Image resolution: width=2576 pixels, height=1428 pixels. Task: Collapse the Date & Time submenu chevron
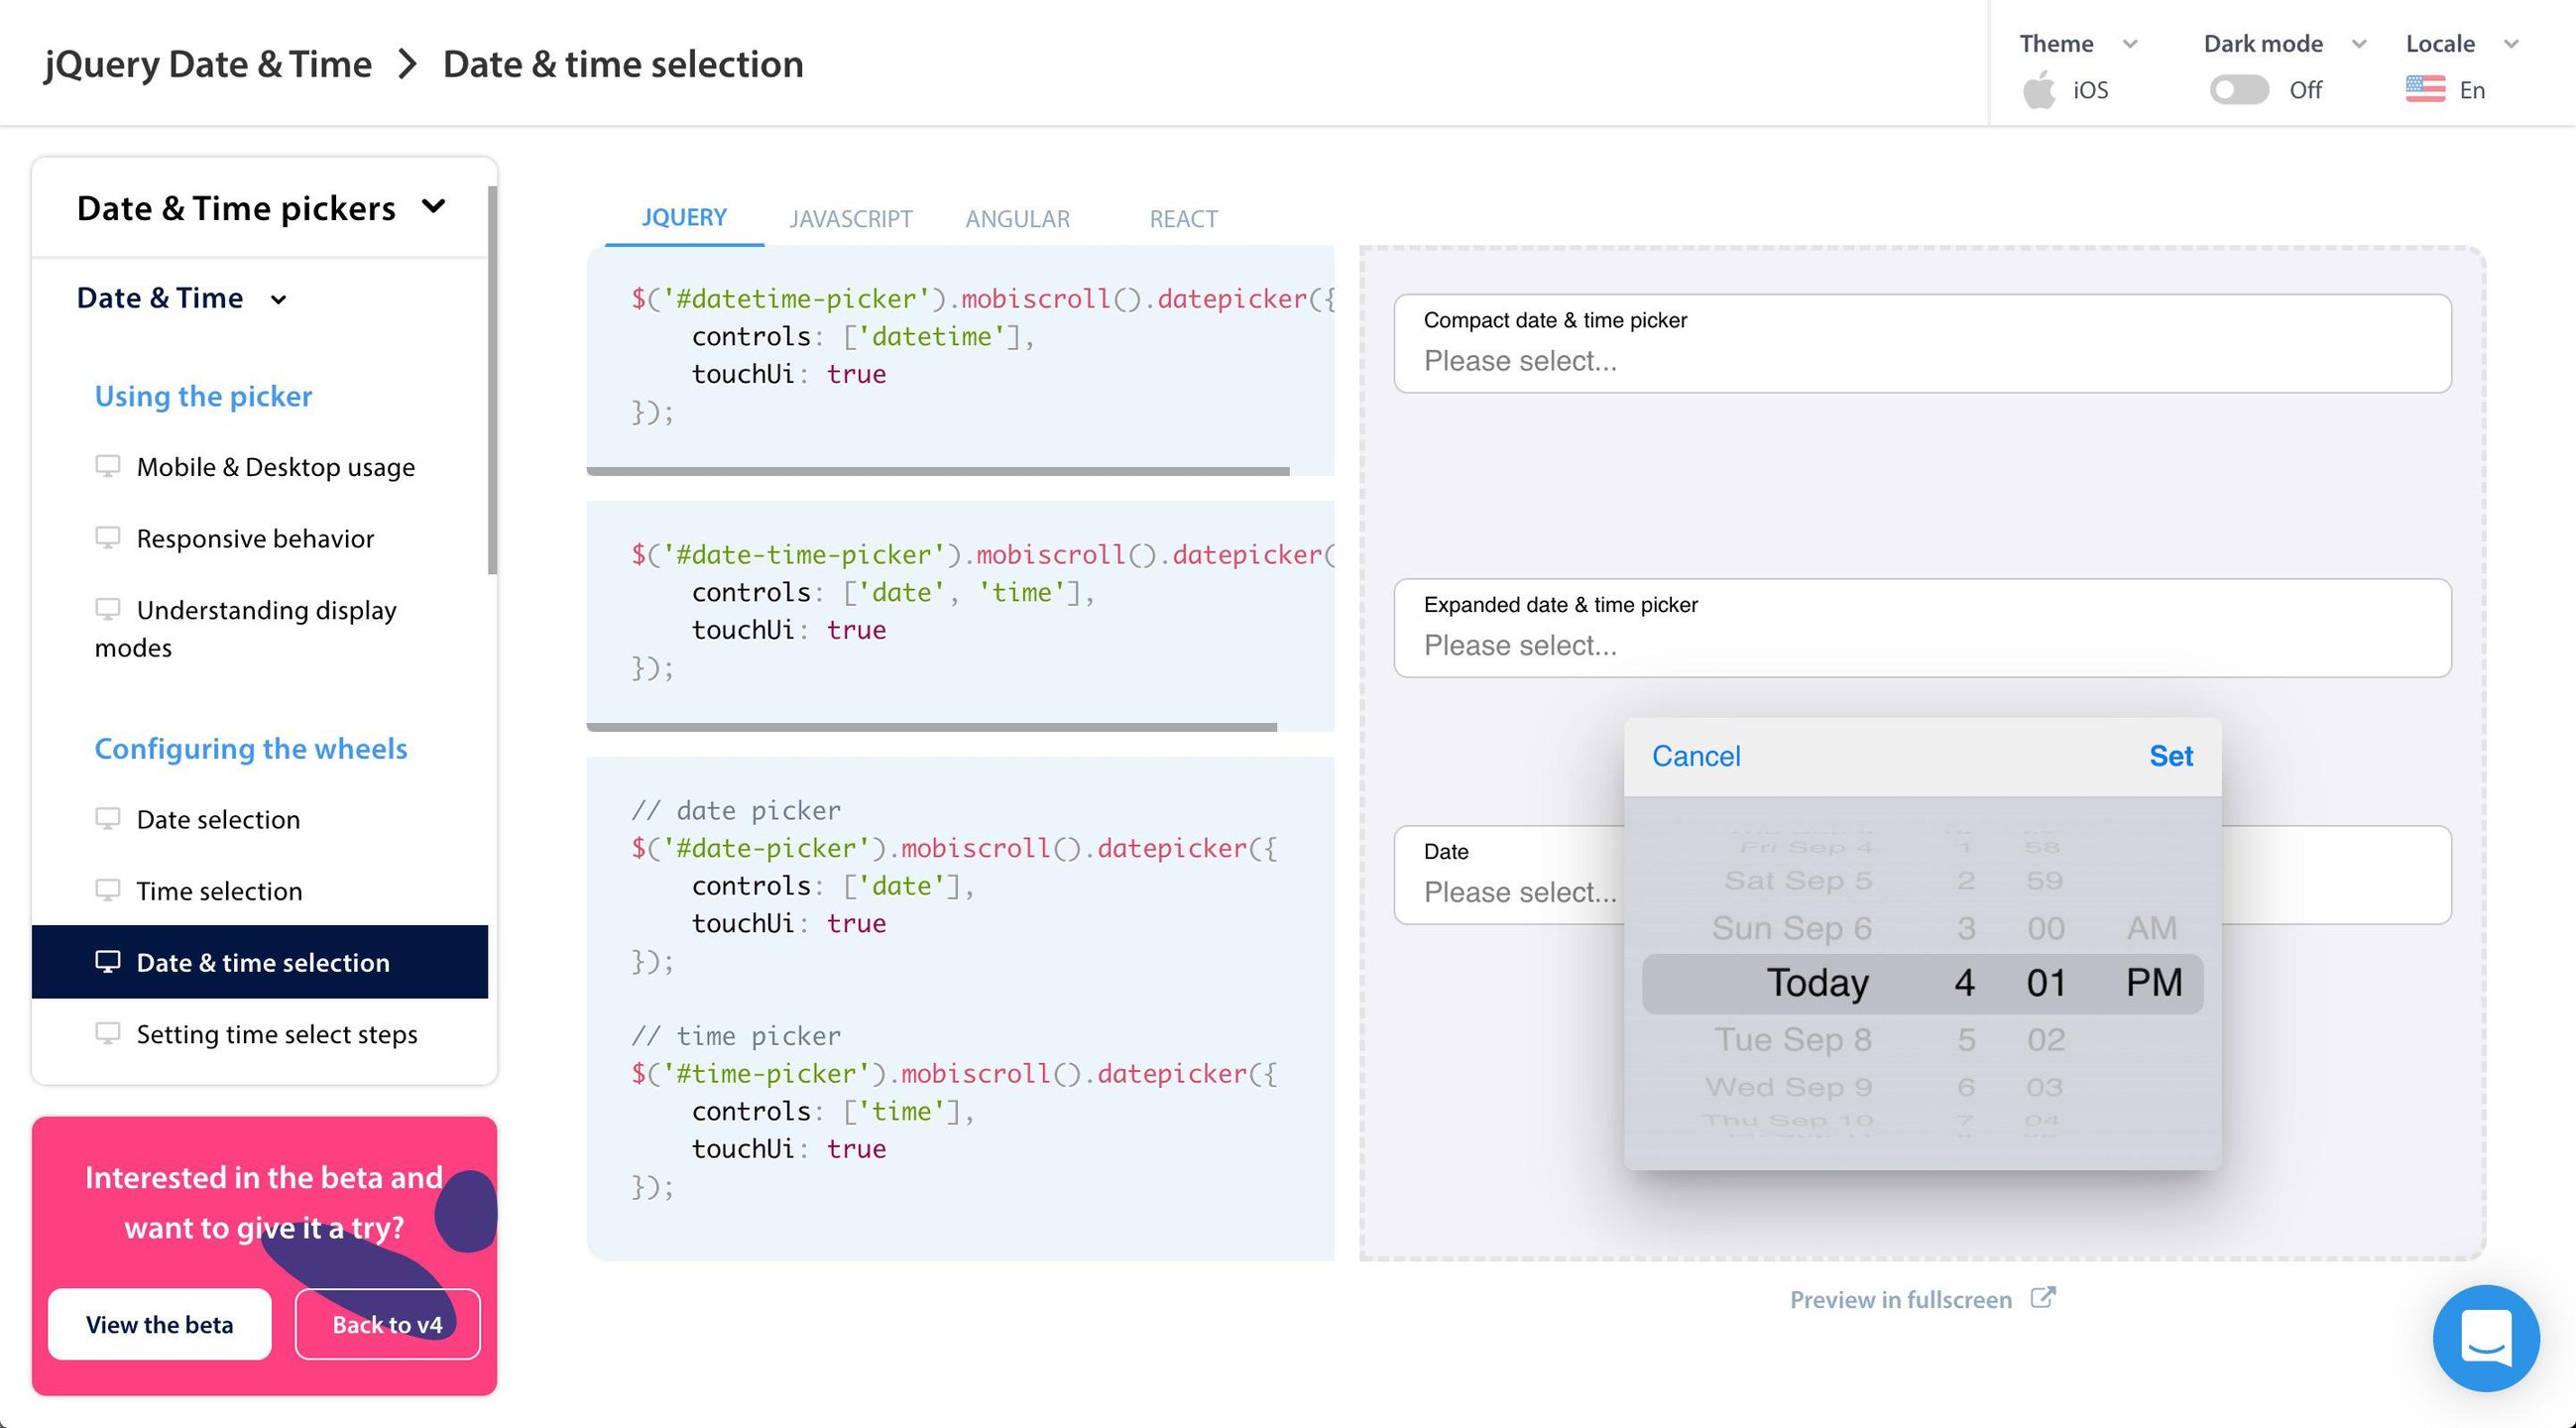(x=279, y=299)
